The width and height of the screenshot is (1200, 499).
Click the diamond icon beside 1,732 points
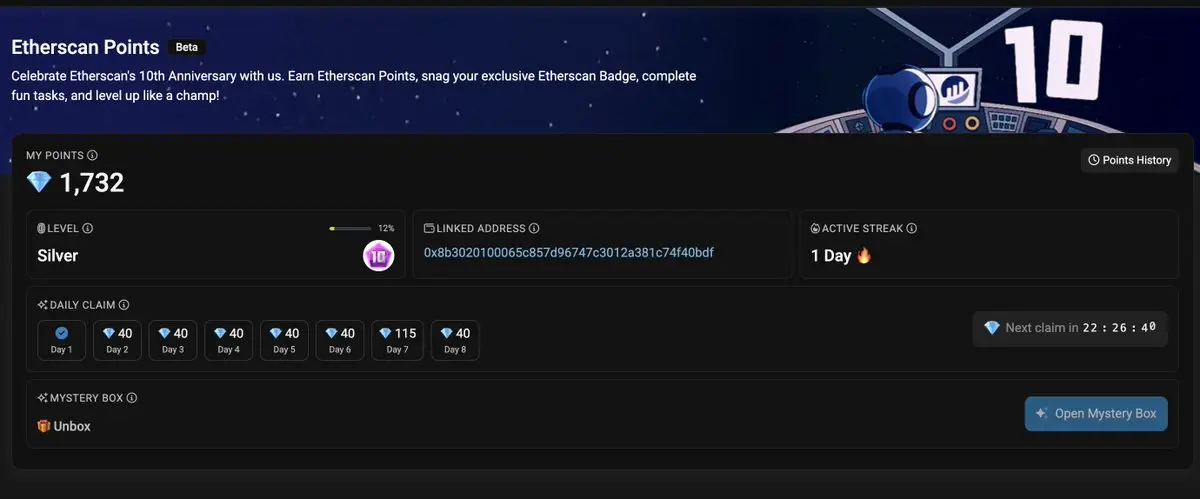pyautogui.click(x=39, y=182)
